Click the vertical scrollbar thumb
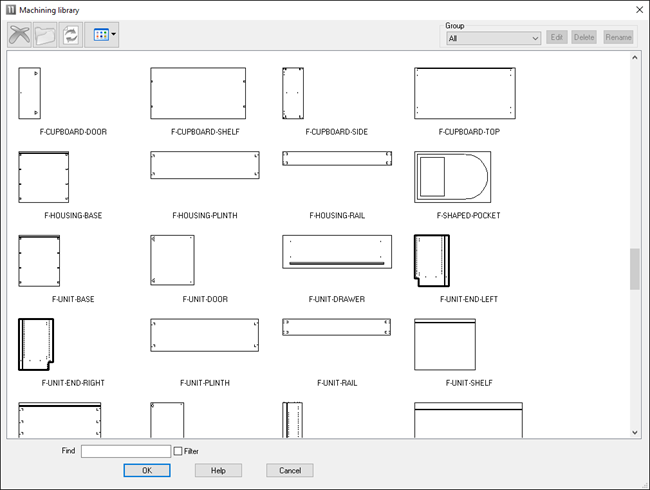Image resolution: width=650 pixels, height=490 pixels. [635, 269]
